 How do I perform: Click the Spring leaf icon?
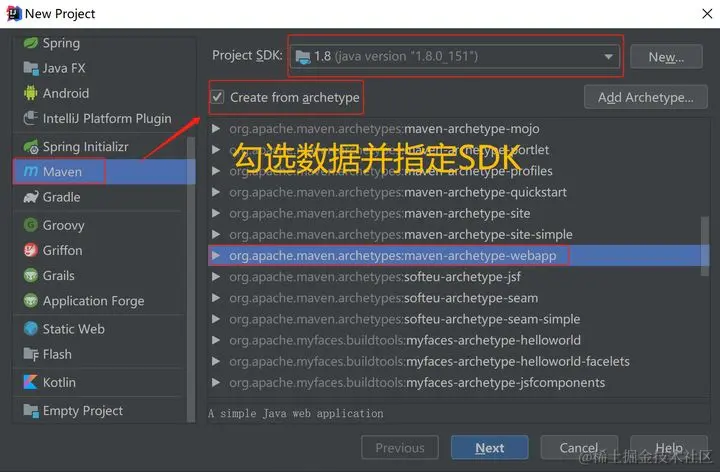[x=31, y=43]
